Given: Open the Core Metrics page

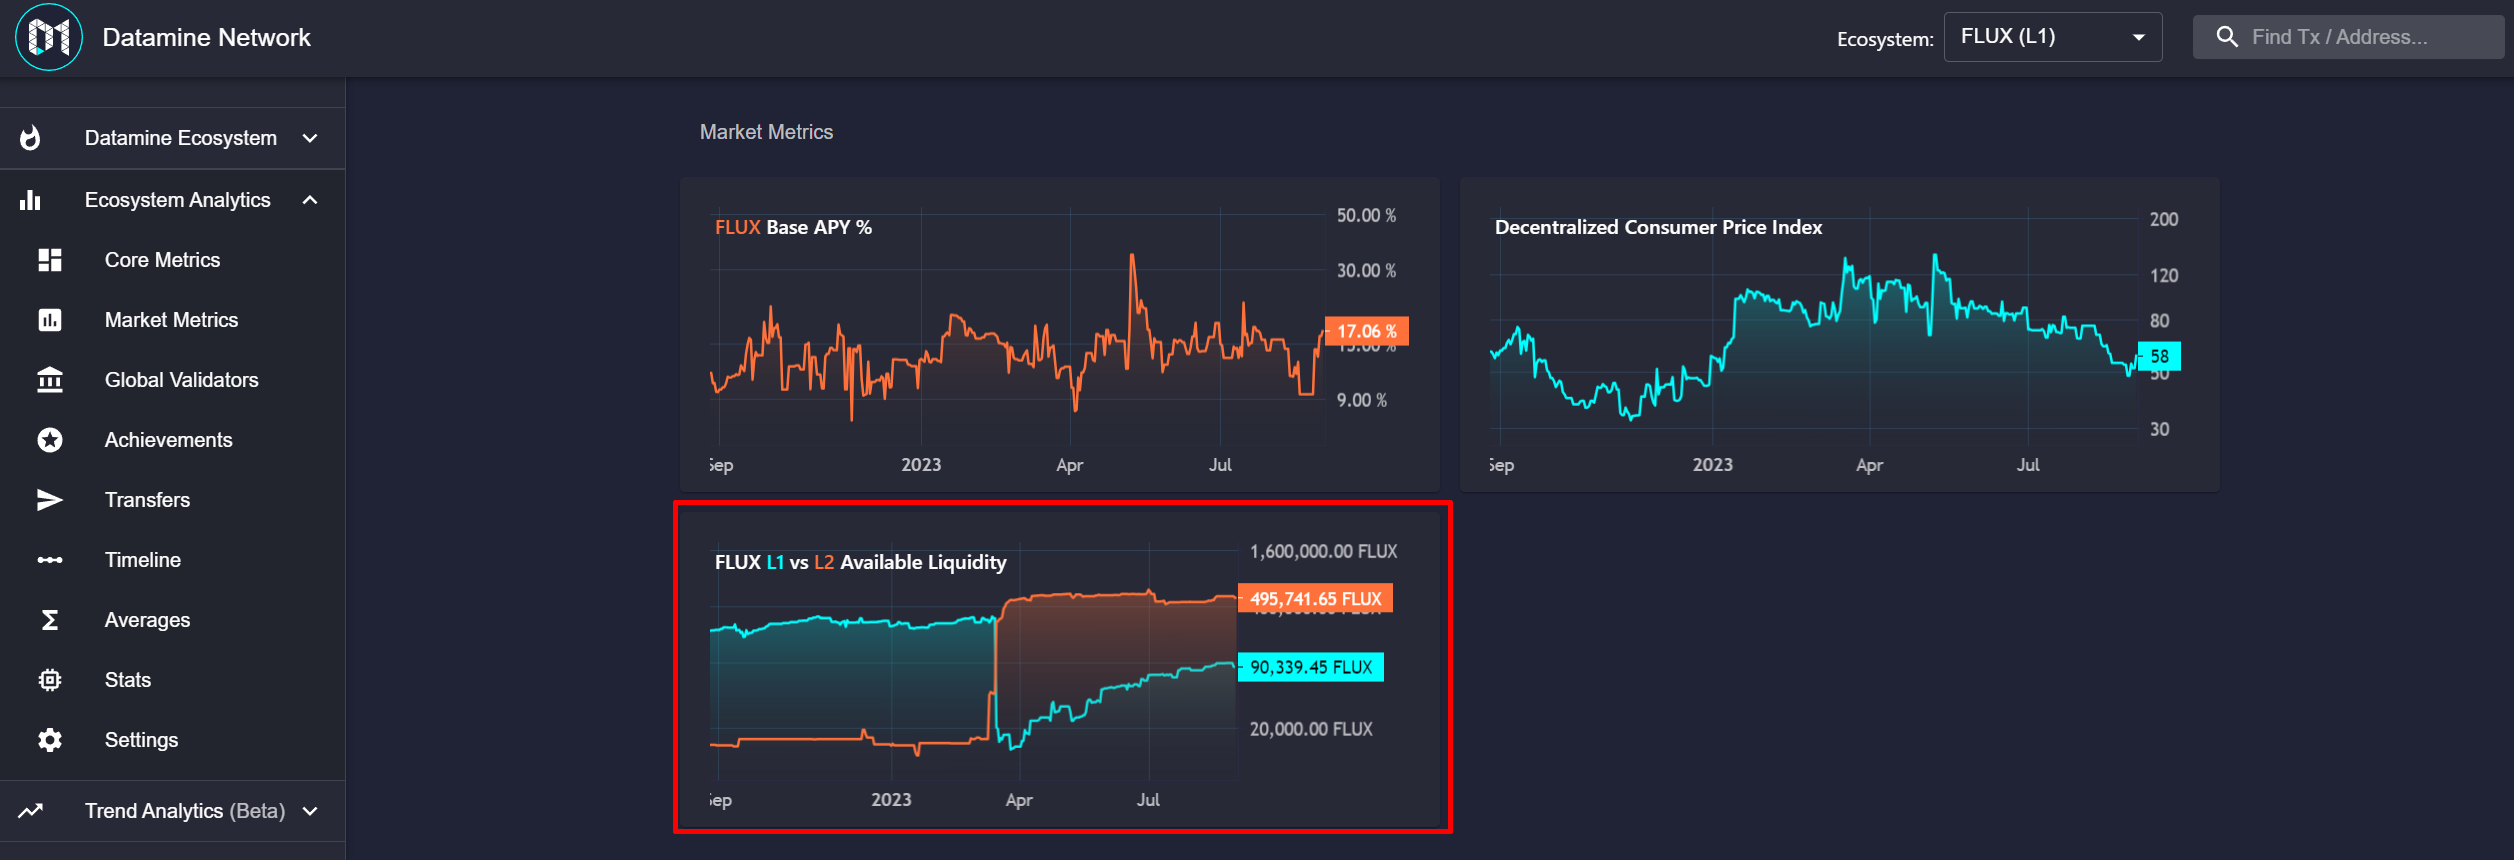Looking at the screenshot, I should point(162,260).
